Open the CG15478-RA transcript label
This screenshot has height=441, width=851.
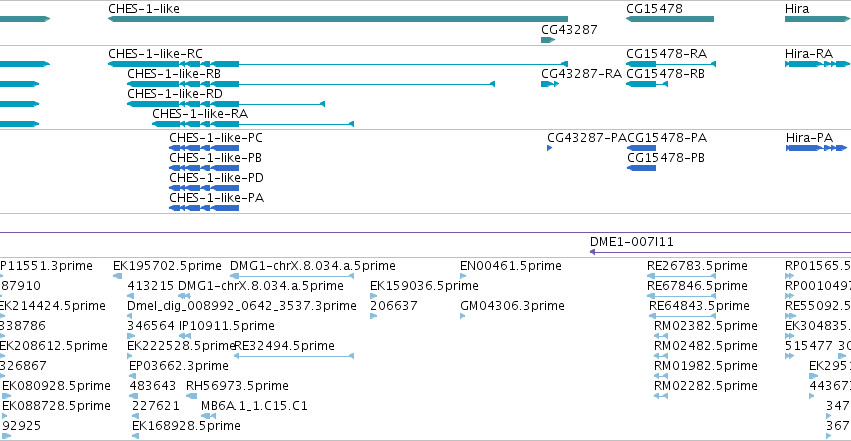click(x=666, y=54)
